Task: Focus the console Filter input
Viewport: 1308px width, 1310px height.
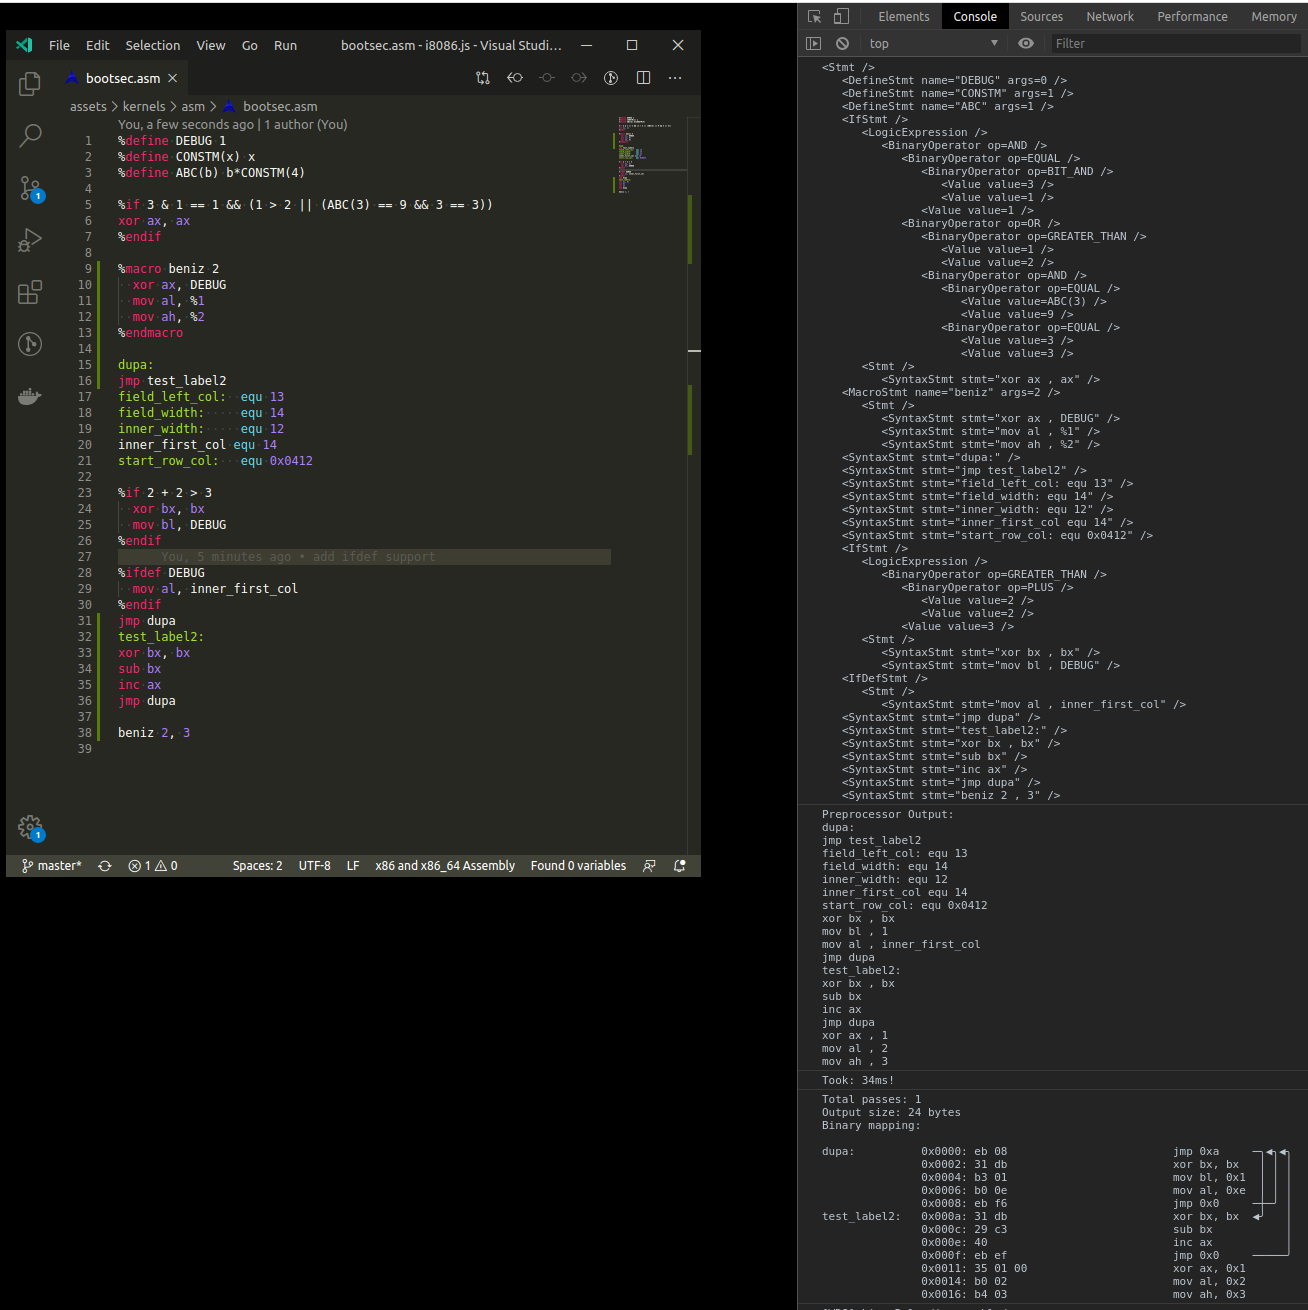Action: pyautogui.click(x=1176, y=43)
